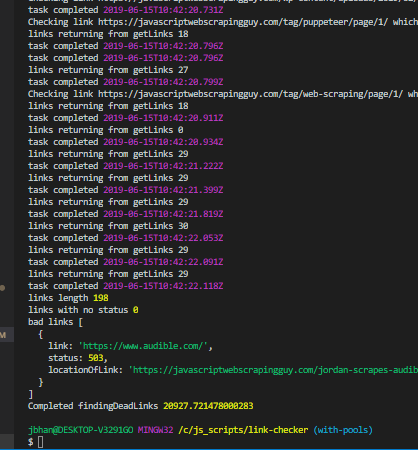The width and height of the screenshot is (418, 450).
Task: Click the locationOfLink jordan-scrapes URL
Action: 273,370
